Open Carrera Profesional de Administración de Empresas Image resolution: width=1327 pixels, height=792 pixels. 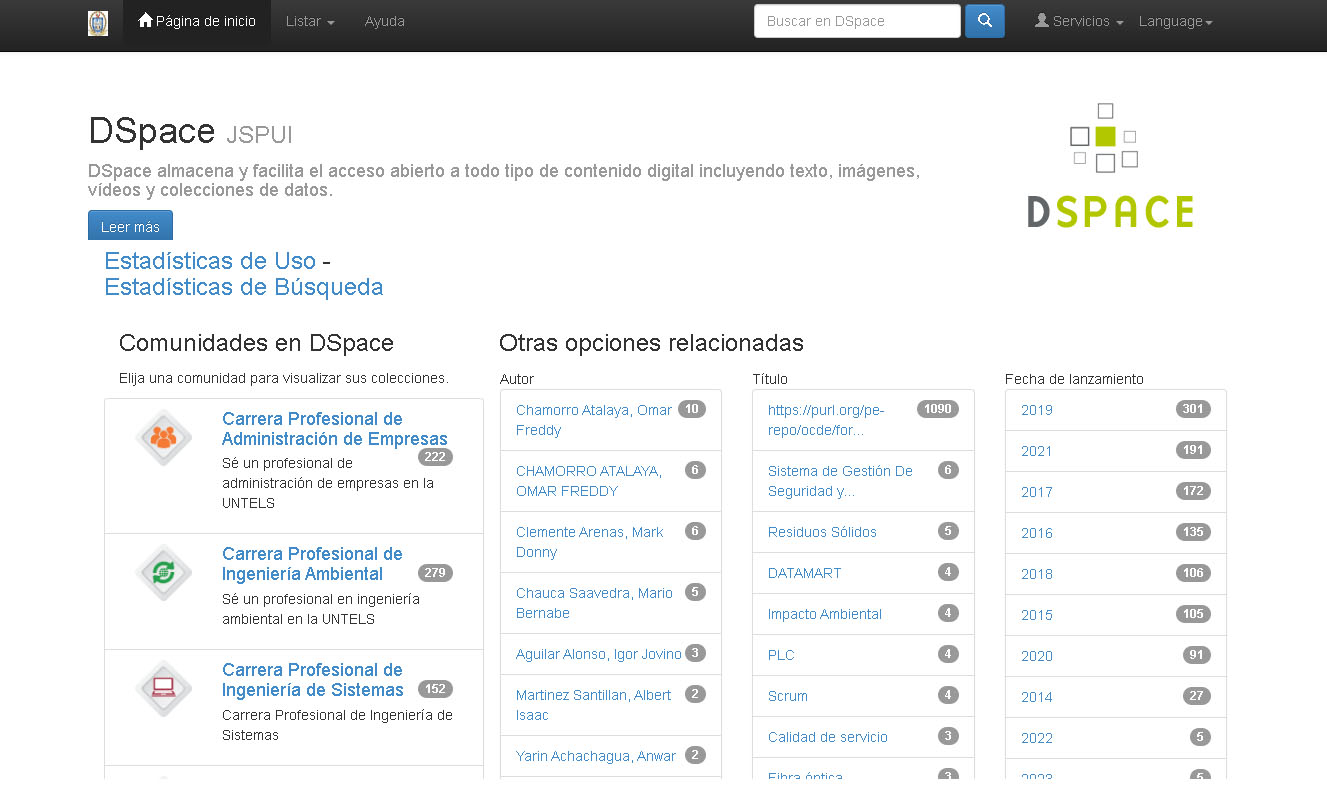335,429
